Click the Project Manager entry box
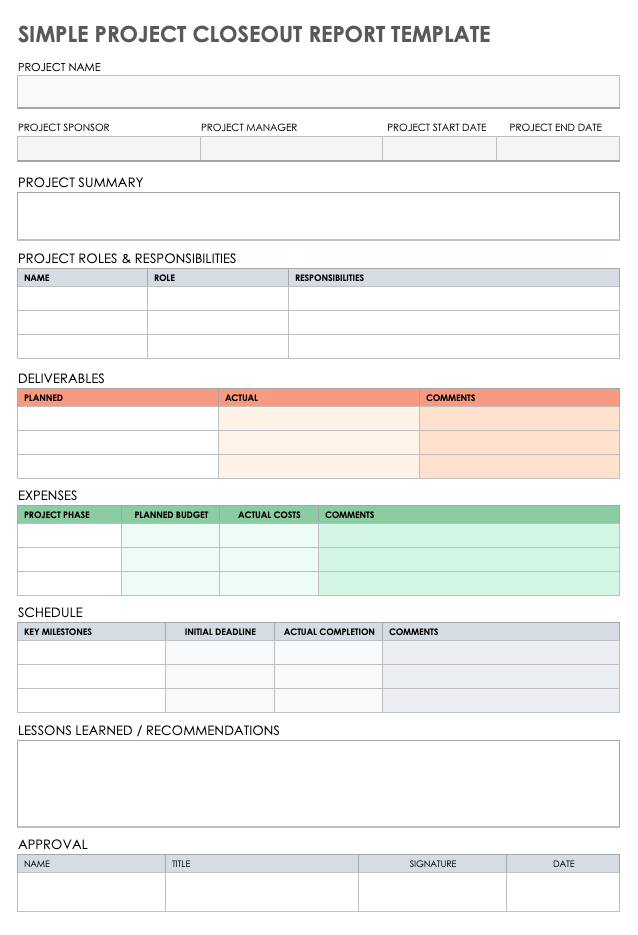 291,149
